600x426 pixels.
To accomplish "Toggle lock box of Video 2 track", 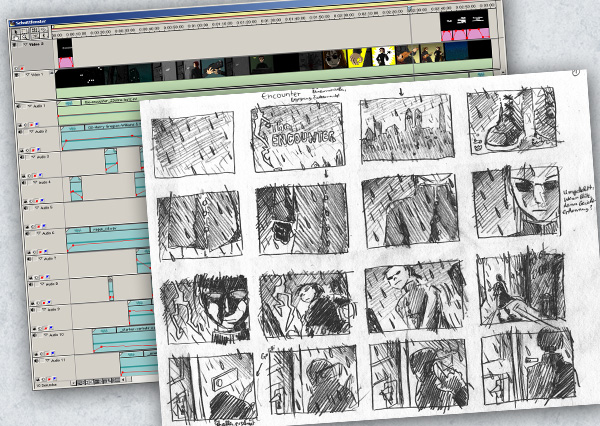I will pos(20,45).
